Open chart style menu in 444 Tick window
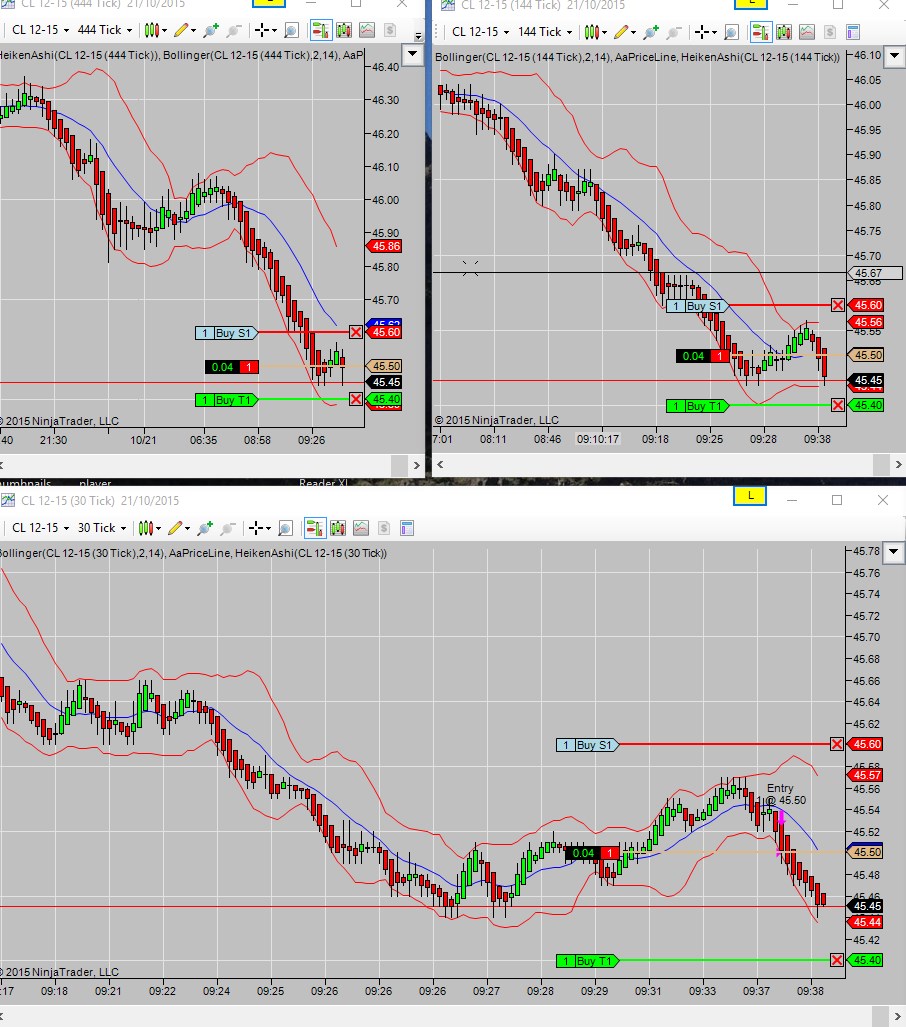906x1027 pixels. [x=155, y=30]
